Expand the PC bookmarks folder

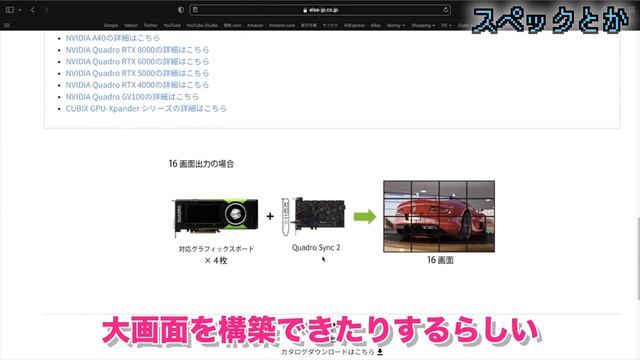tap(446, 25)
